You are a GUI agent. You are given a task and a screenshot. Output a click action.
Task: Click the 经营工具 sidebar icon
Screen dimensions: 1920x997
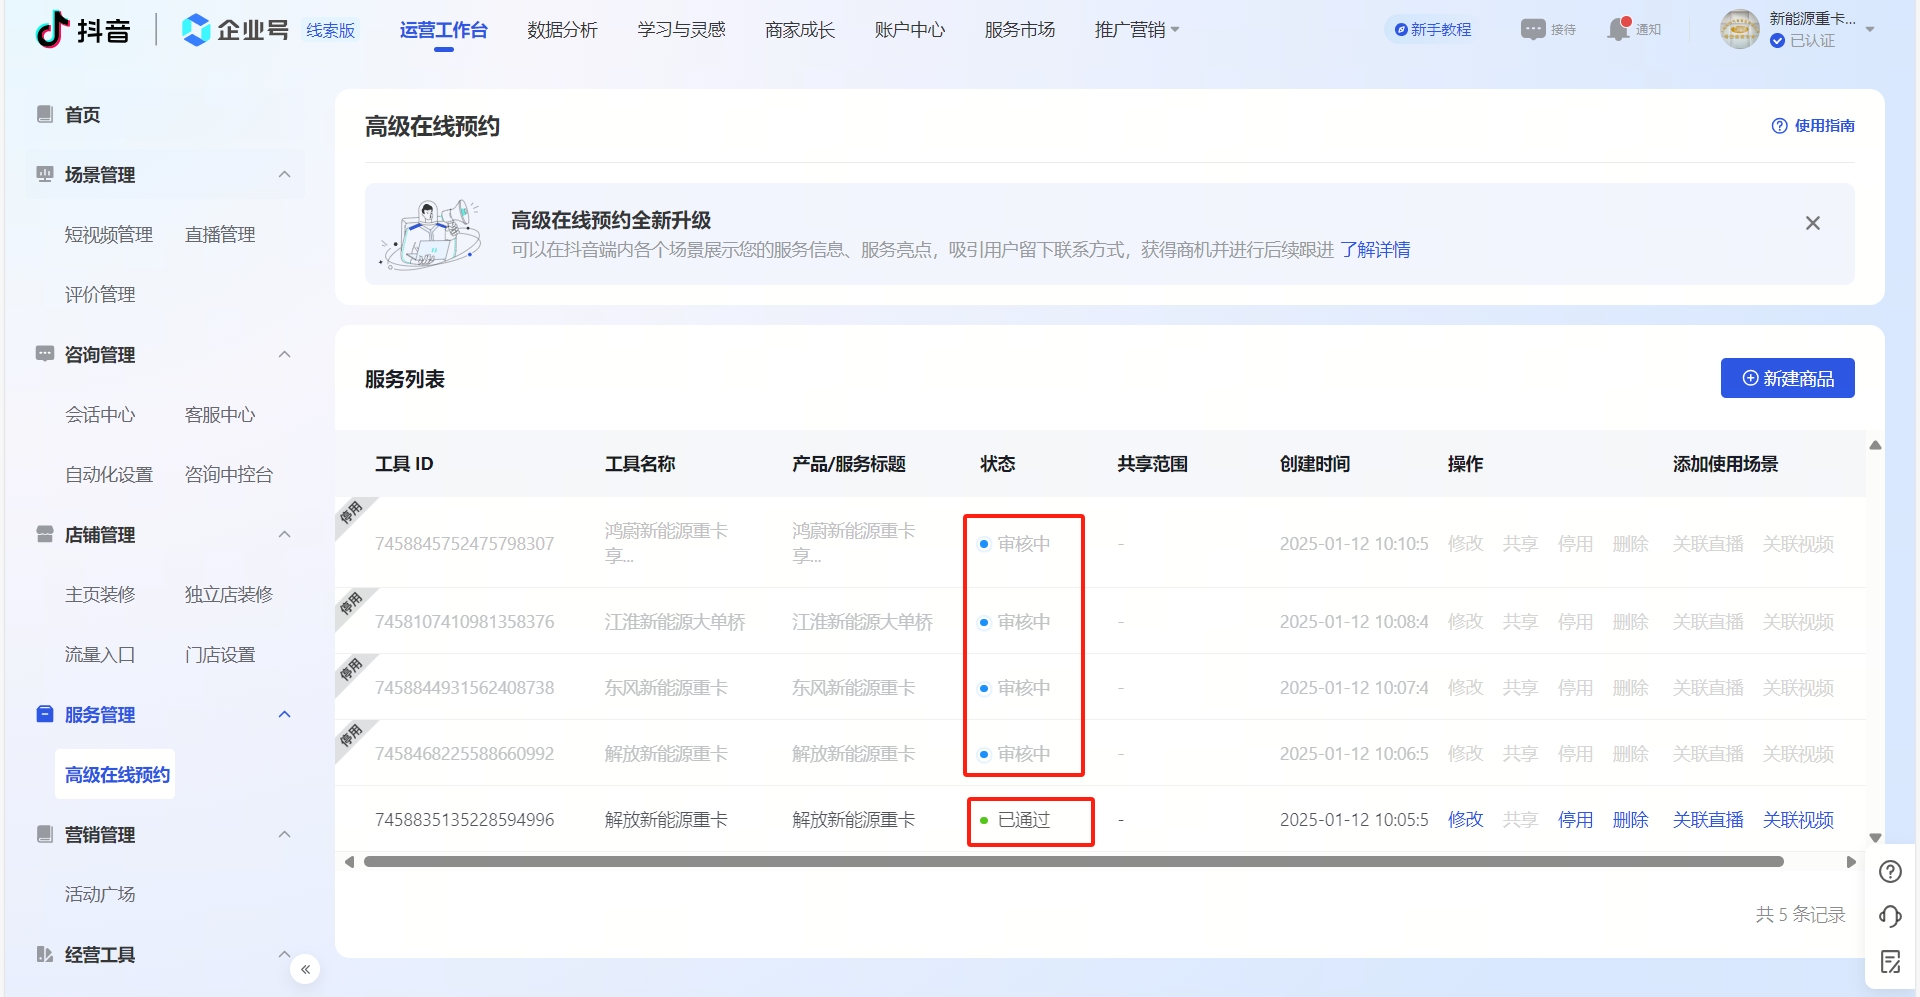45,954
